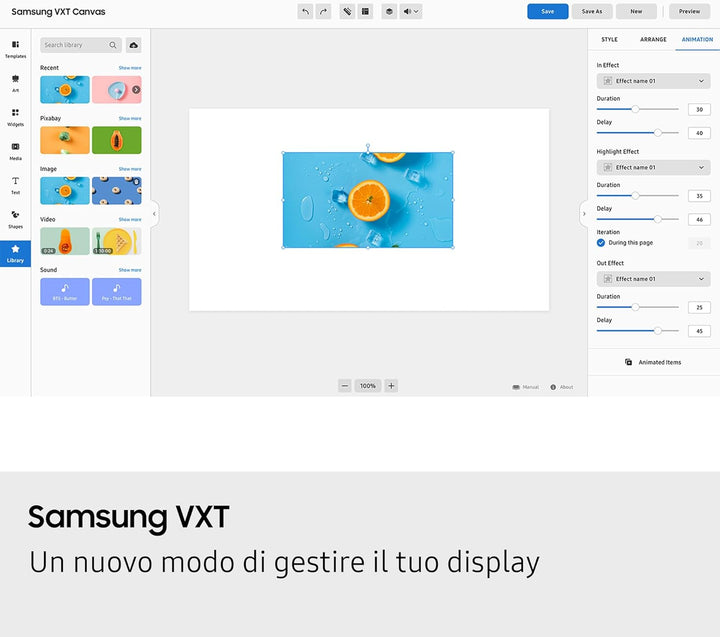
Task: Click the cloud upload icon
Action: (134, 45)
